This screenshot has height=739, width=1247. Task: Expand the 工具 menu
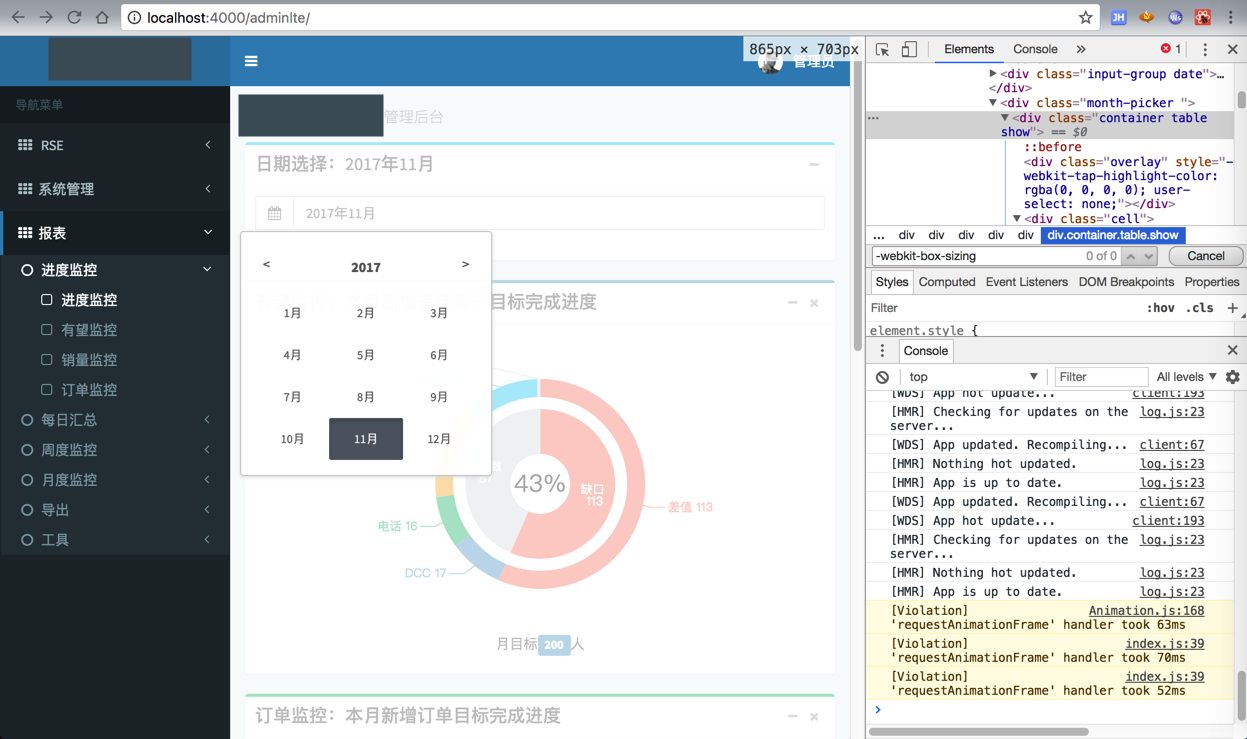[x=207, y=540]
